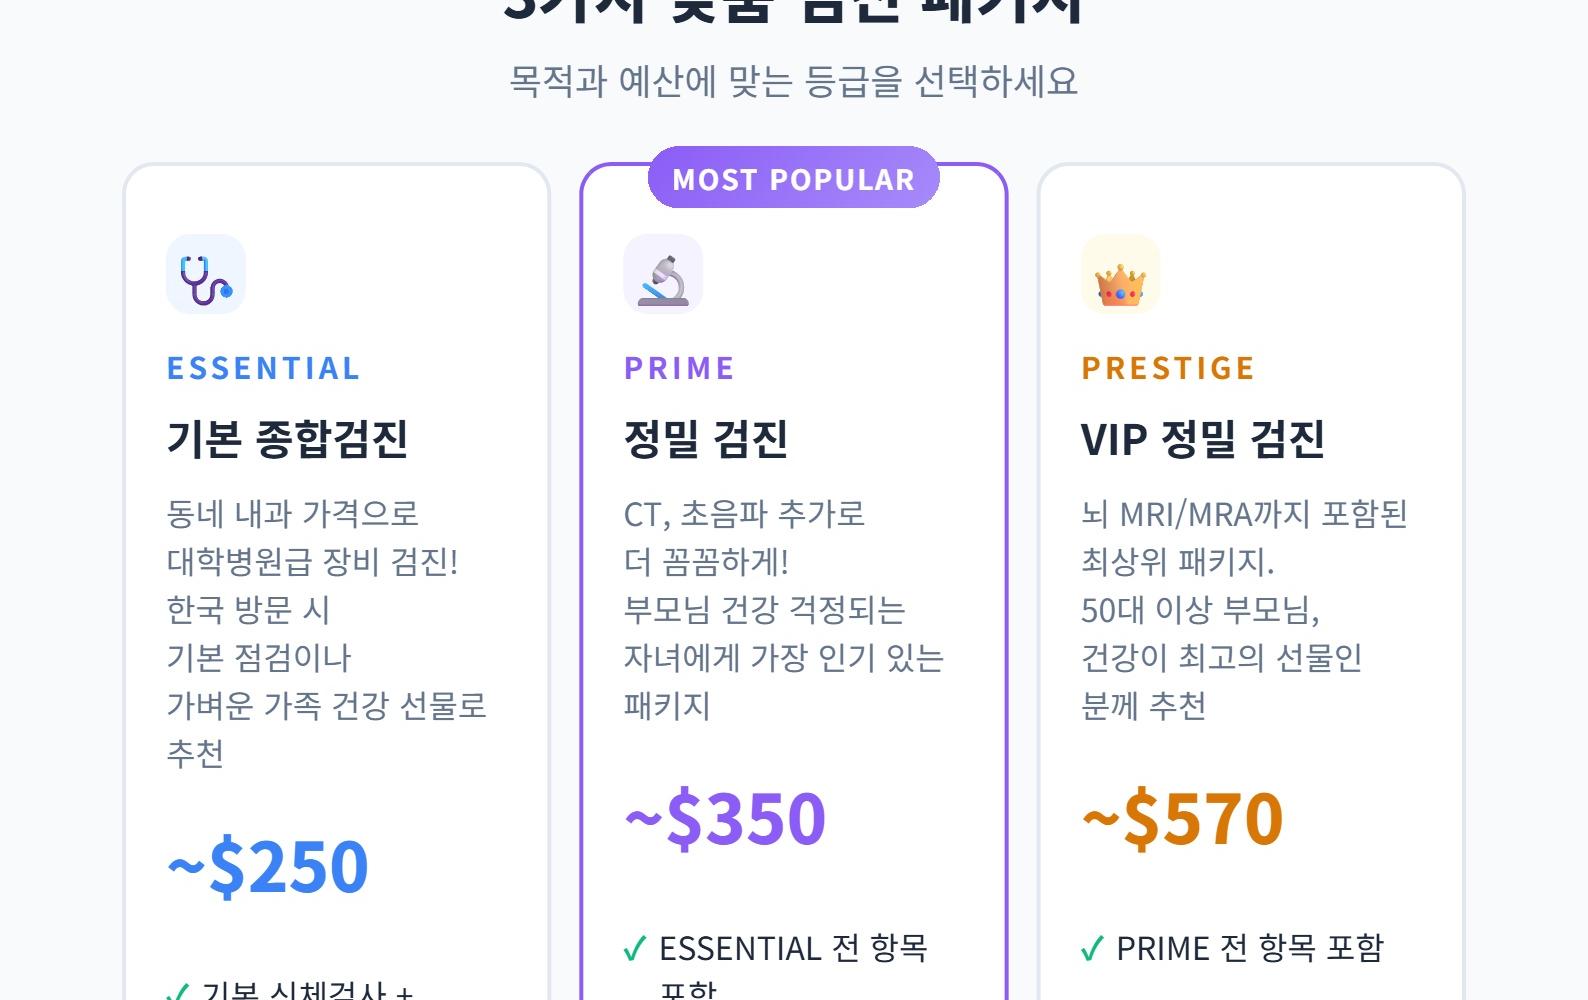
Task: Click the microscope icon on Prime card
Action: point(663,275)
